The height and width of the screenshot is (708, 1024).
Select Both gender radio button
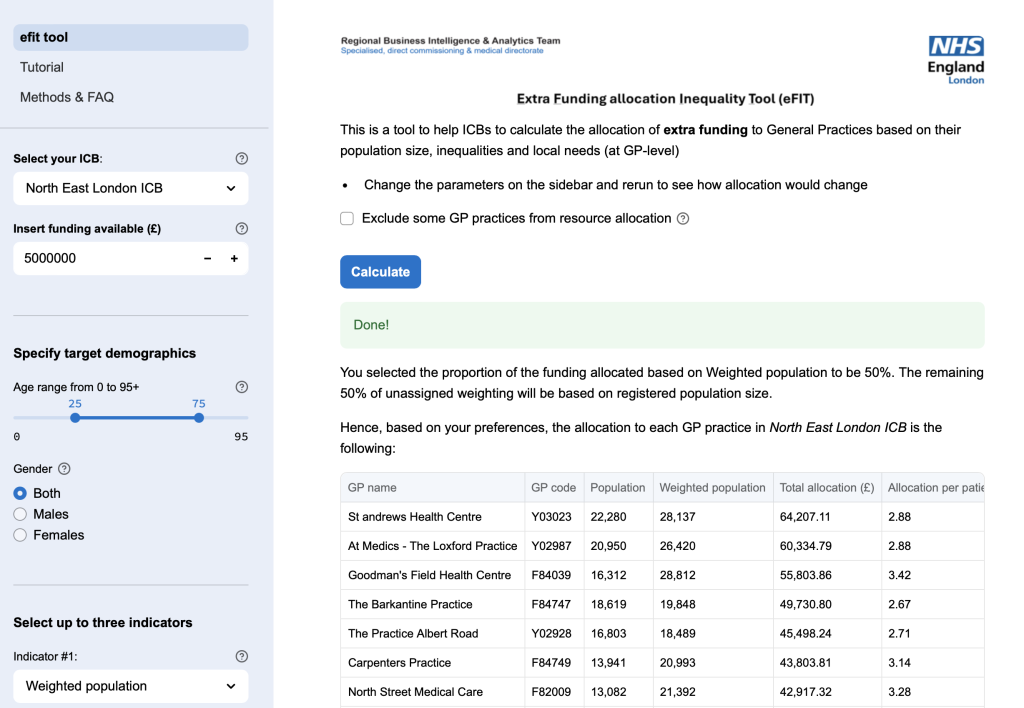point(20,493)
